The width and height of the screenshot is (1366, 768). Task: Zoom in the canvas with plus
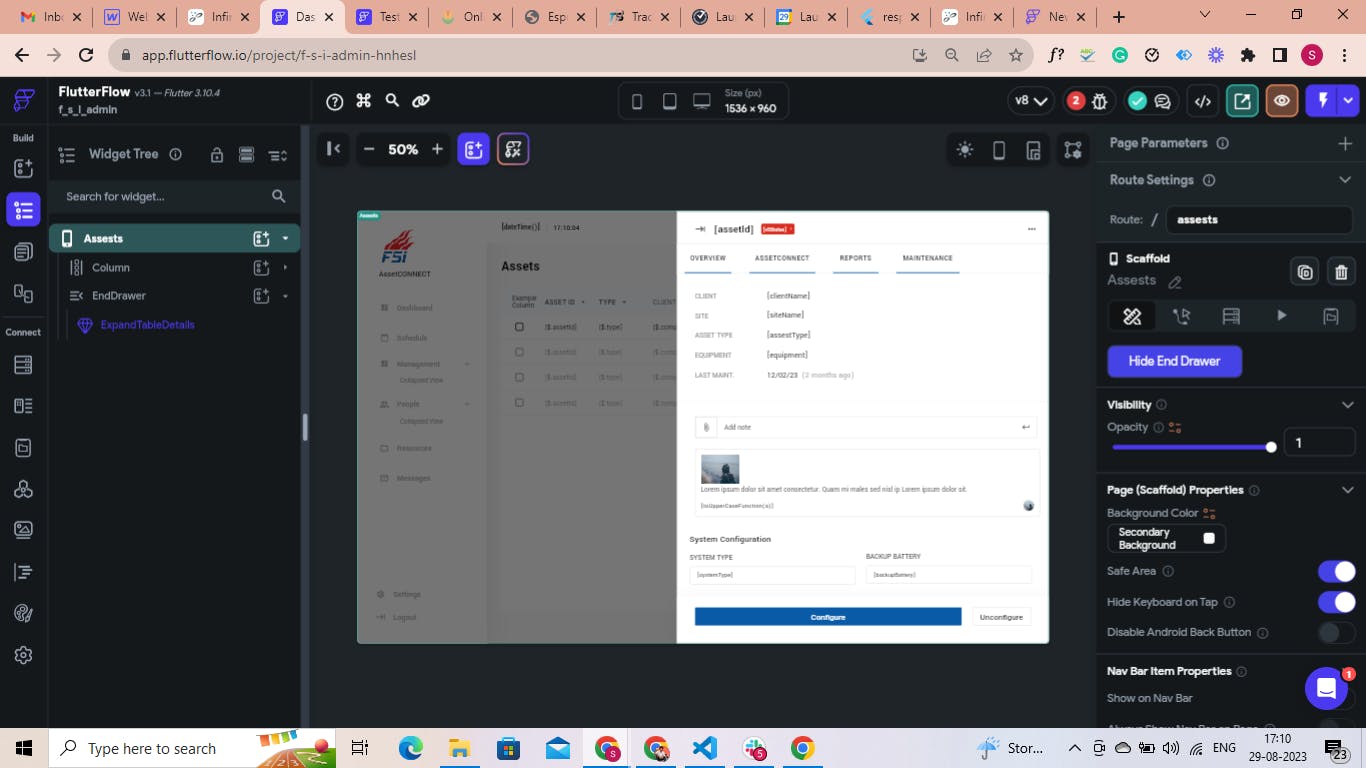(437, 149)
